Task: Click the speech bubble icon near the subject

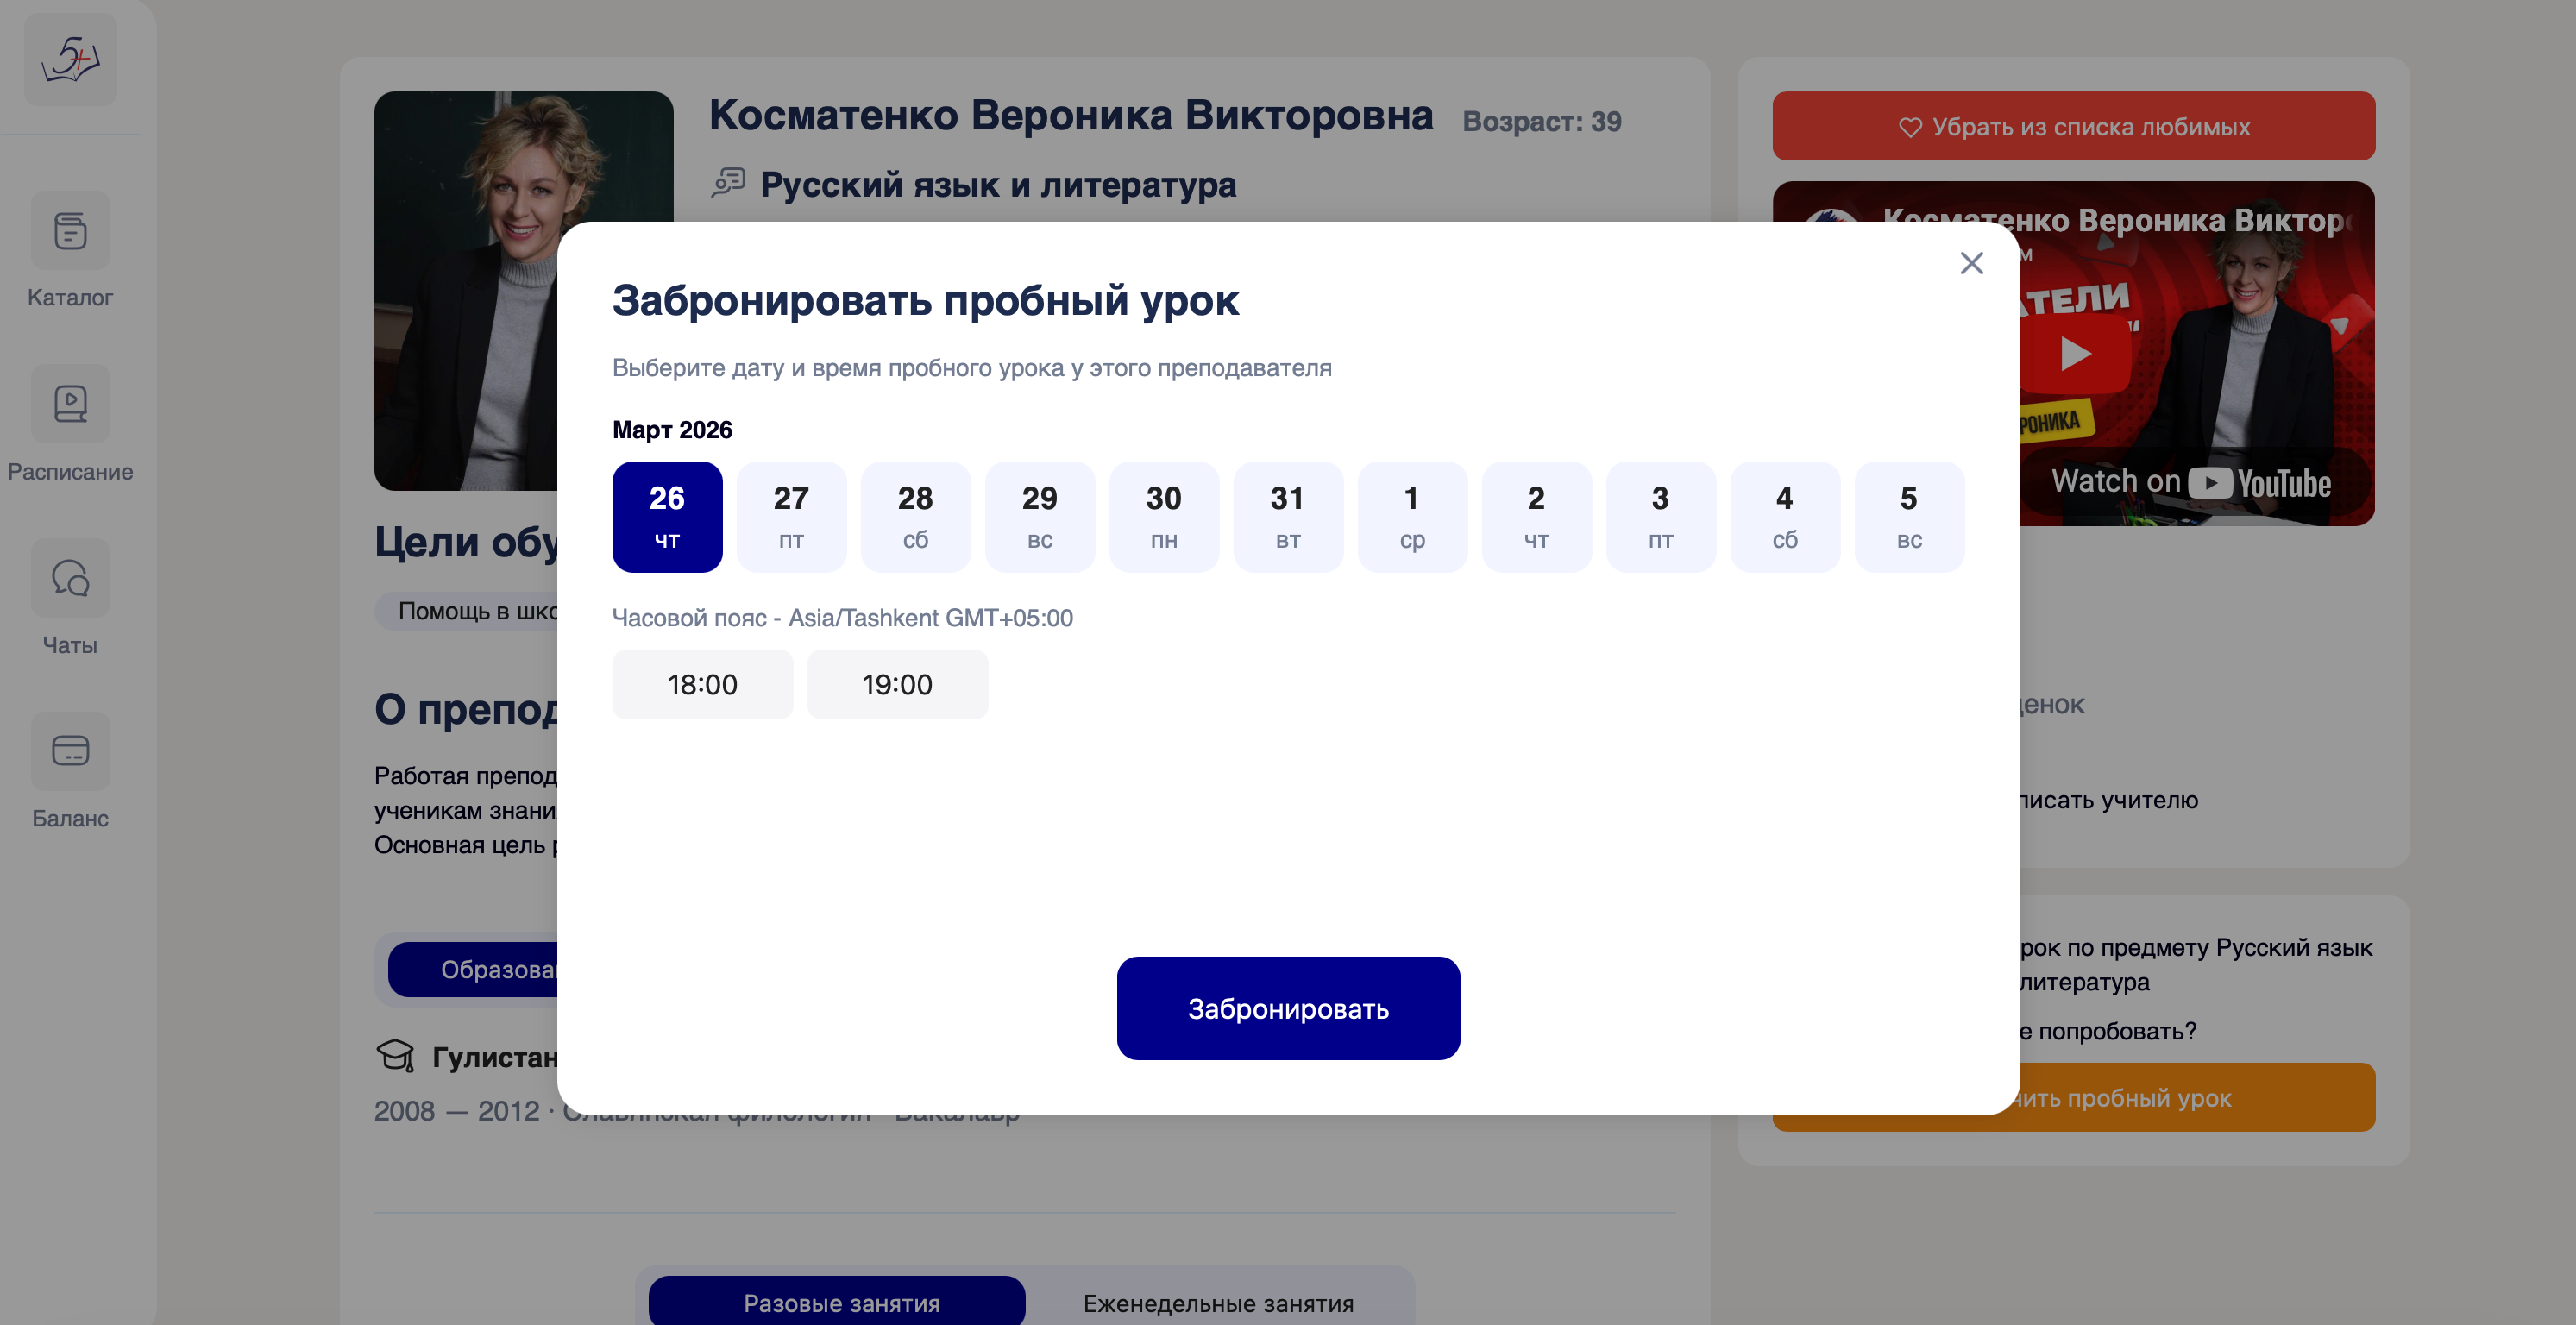Action: [727, 184]
